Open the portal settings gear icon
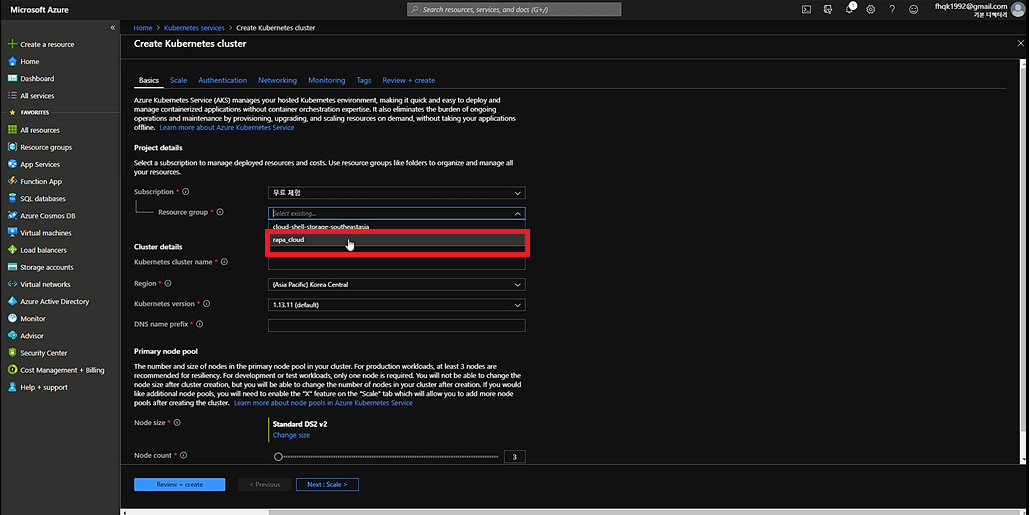1030x515 pixels. point(870,9)
